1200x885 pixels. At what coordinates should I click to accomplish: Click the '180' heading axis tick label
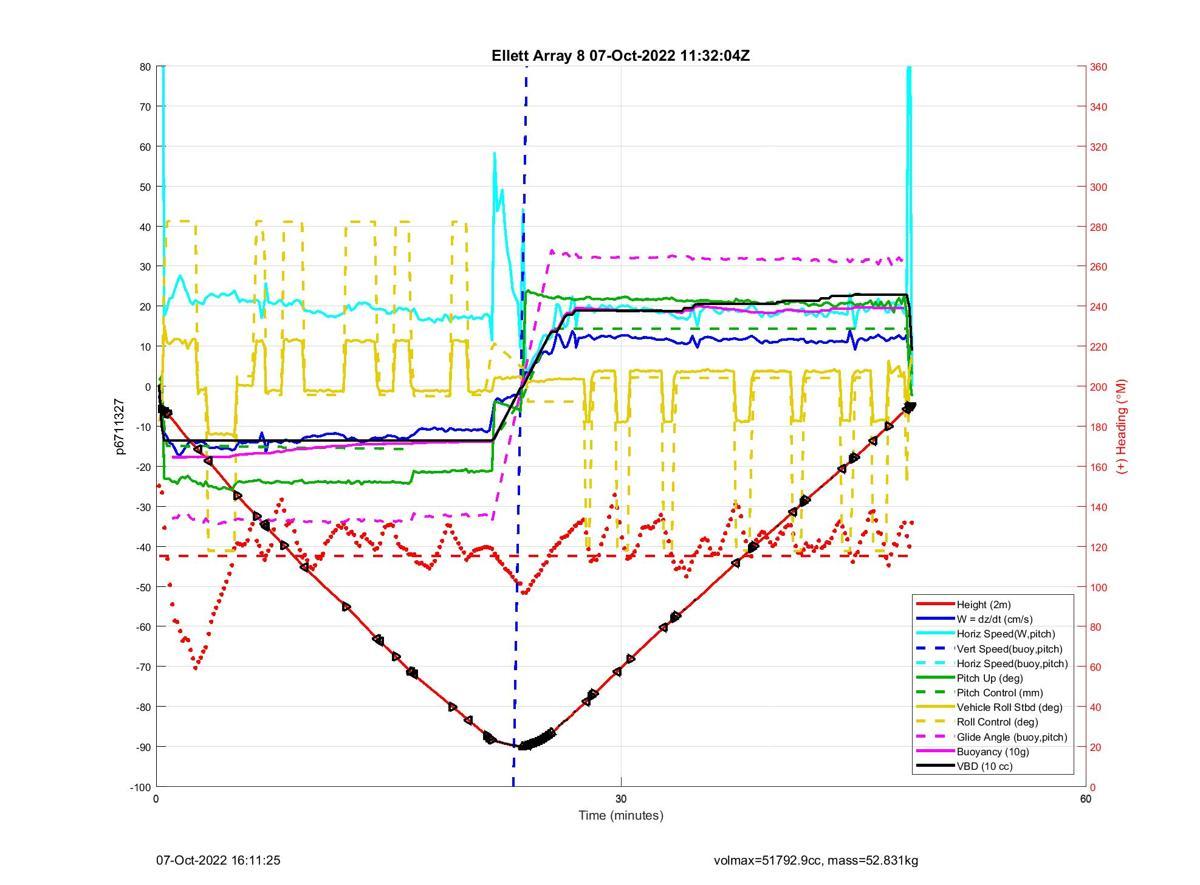click(1099, 427)
